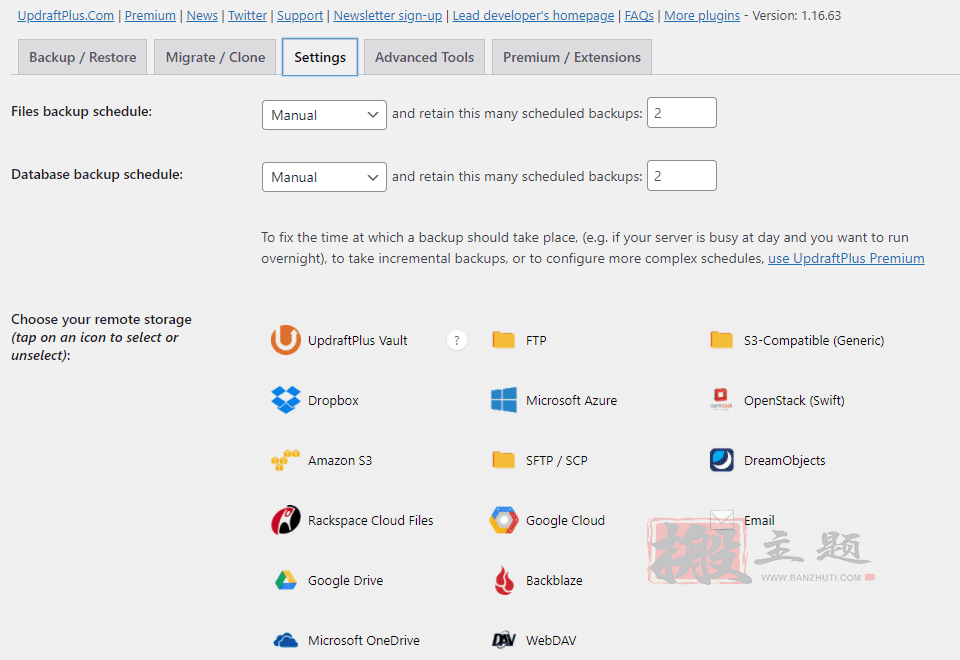Select the S3-Compatible (Generic) icon

(x=722, y=340)
